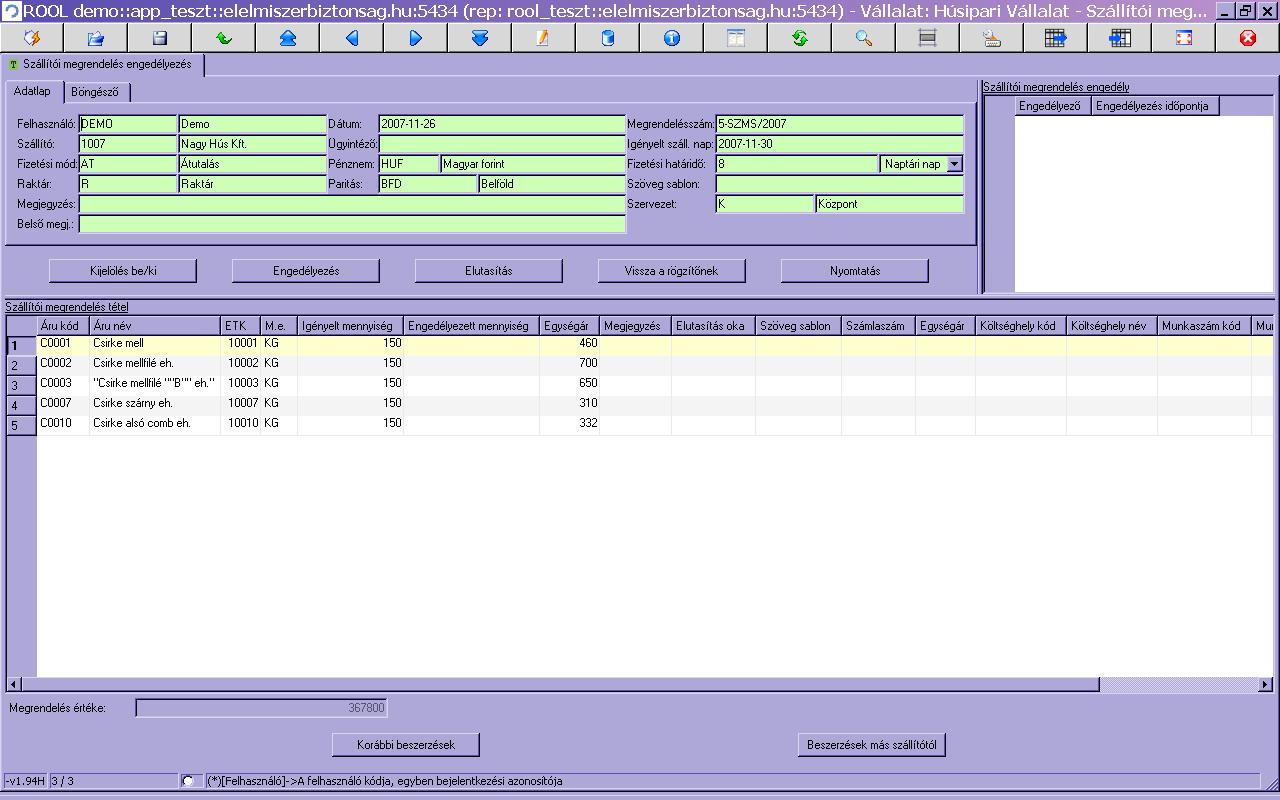The height and width of the screenshot is (800, 1280).
Task: Click the Igényelt mennyiség column header
Action: (351, 326)
